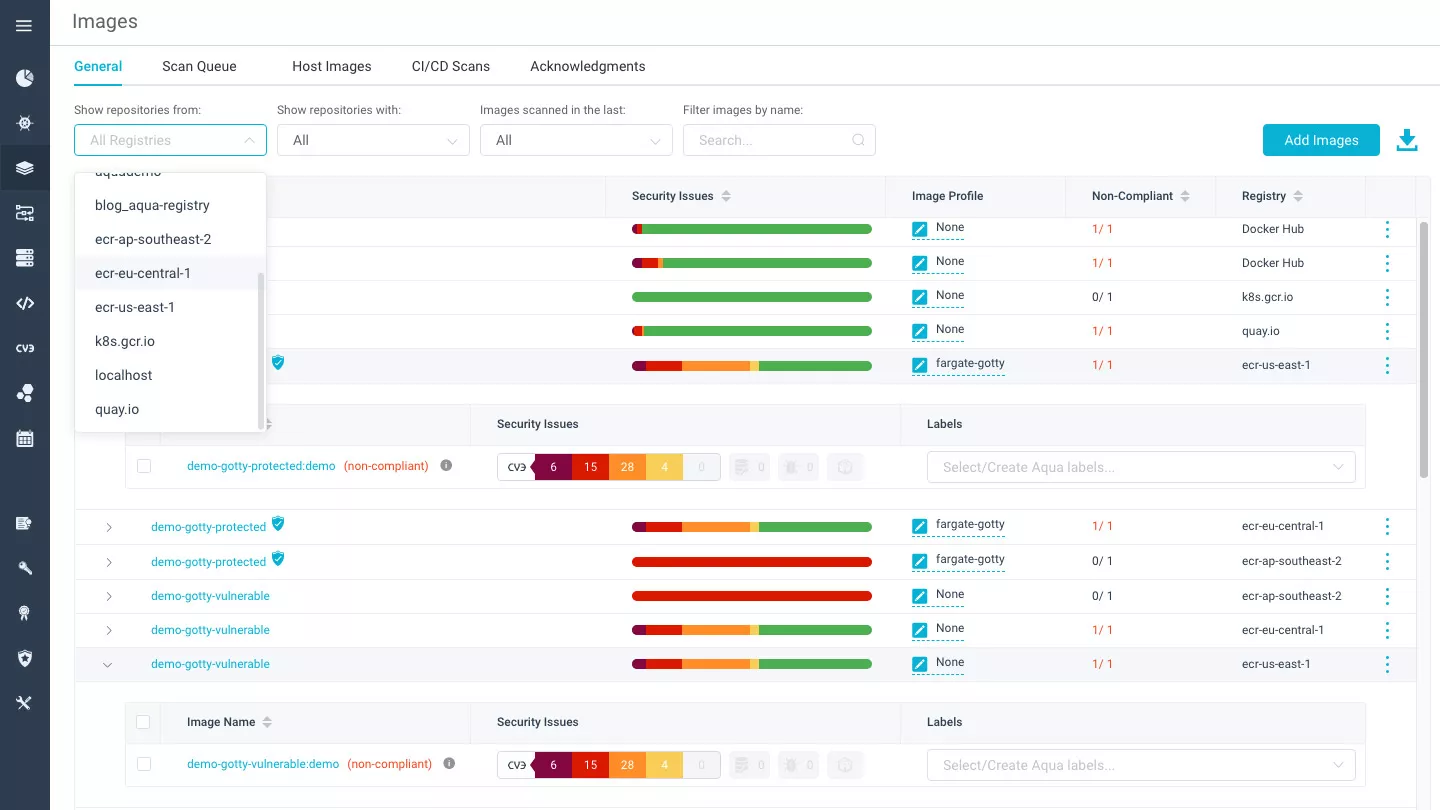Screen dimensions: 1440x810
Task: Check the demo-gotty-vulnerable:demo checkbox
Action: click(x=144, y=764)
